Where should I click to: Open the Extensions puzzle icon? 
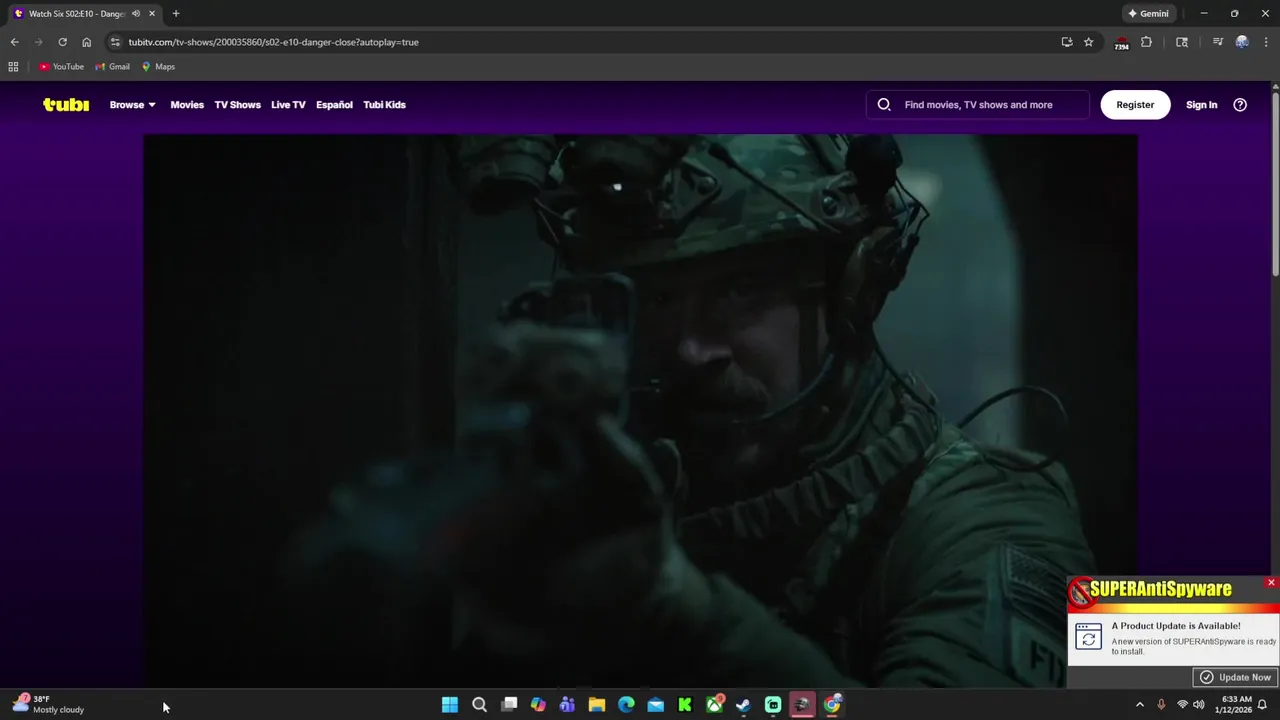tap(1147, 42)
